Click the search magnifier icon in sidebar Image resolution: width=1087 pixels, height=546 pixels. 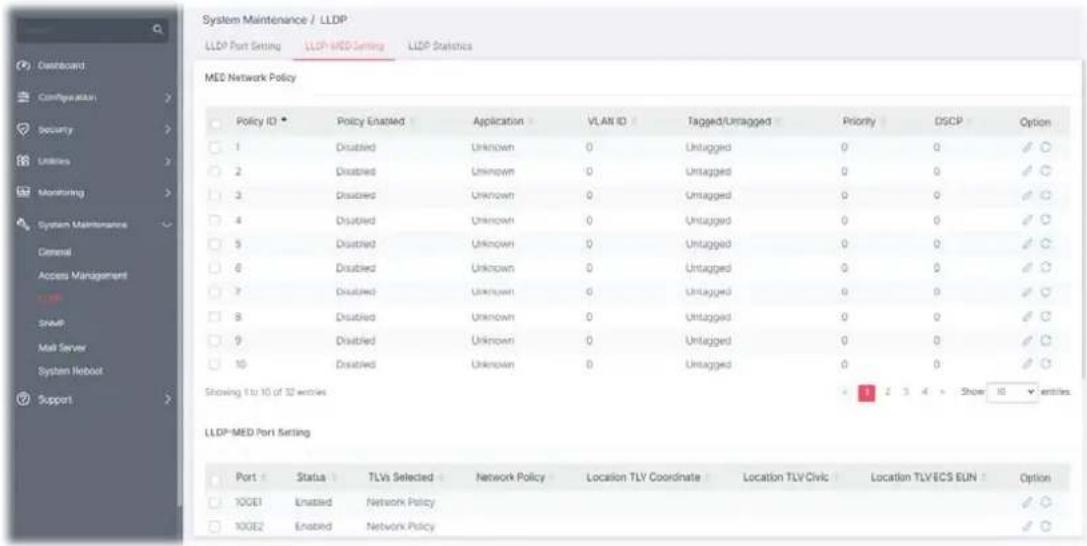158,30
